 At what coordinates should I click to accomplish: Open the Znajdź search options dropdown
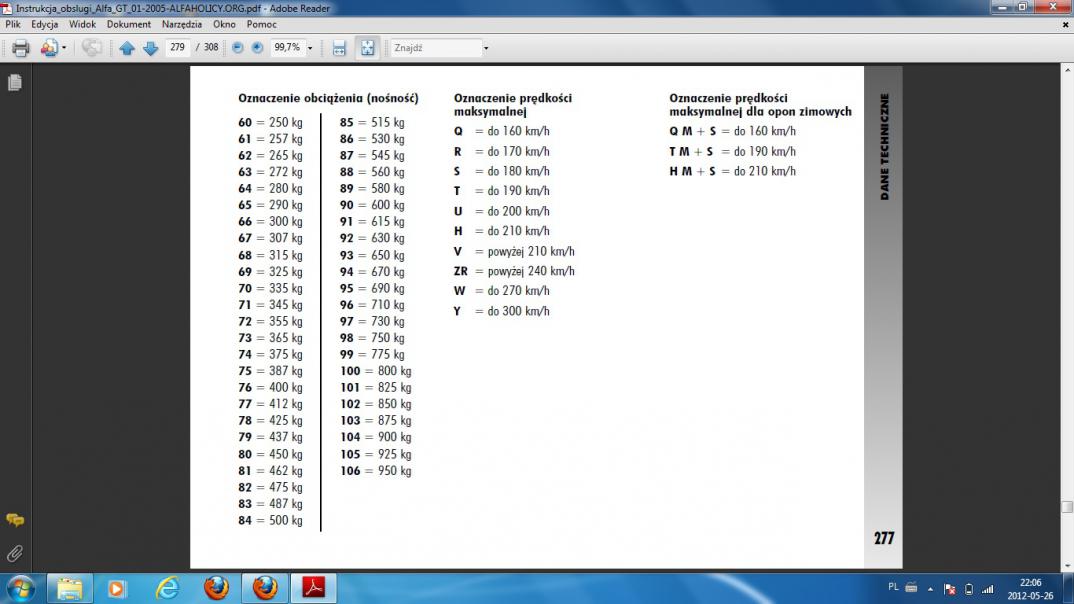pyautogui.click(x=486, y=48)
